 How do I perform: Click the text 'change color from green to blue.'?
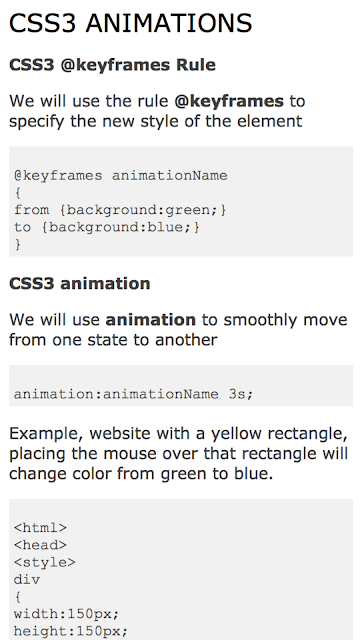pos(141,474)
